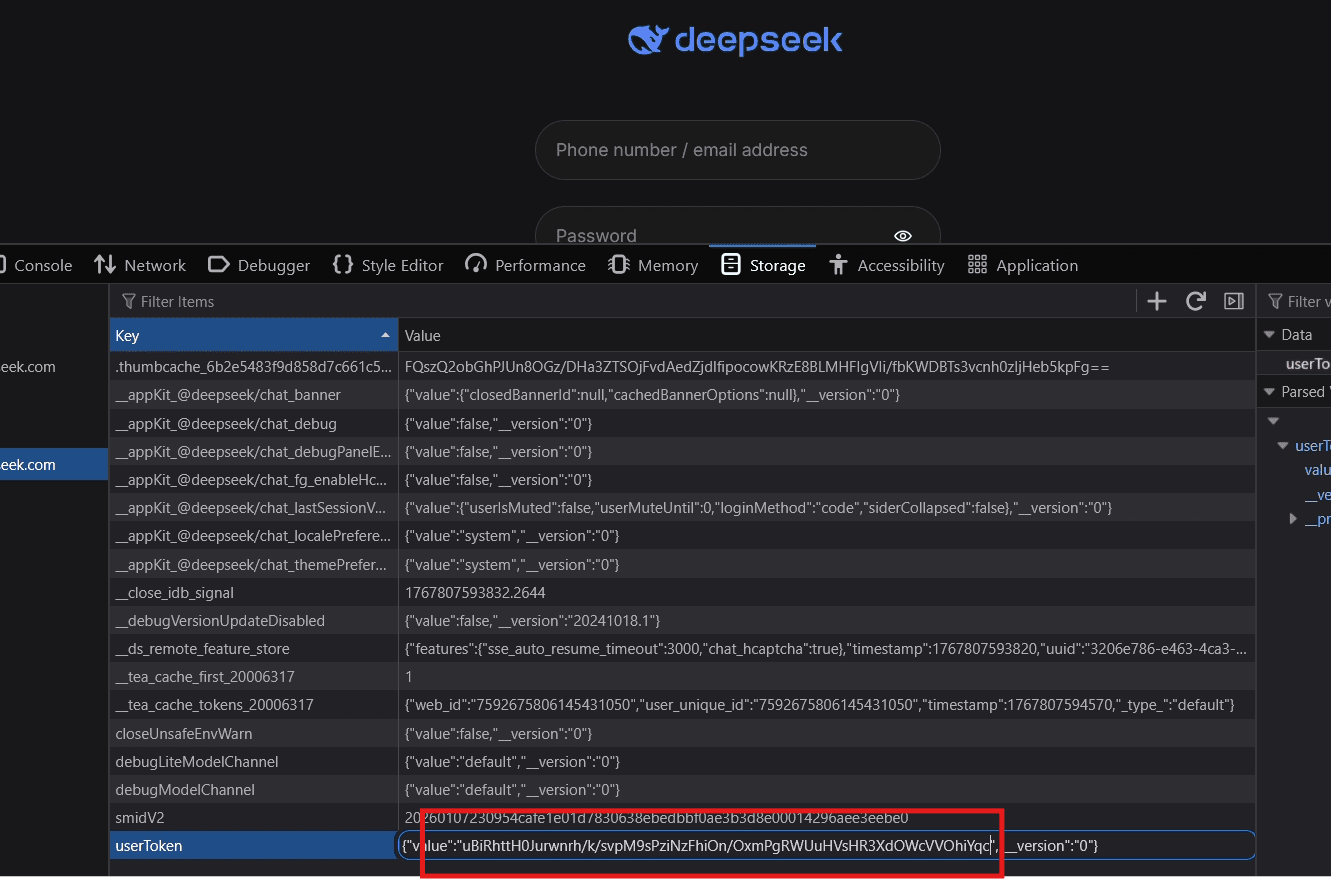Select the chat_localePrefere... key row
Viewport: 1331px width, 879px height.
[x=254, y=536]
